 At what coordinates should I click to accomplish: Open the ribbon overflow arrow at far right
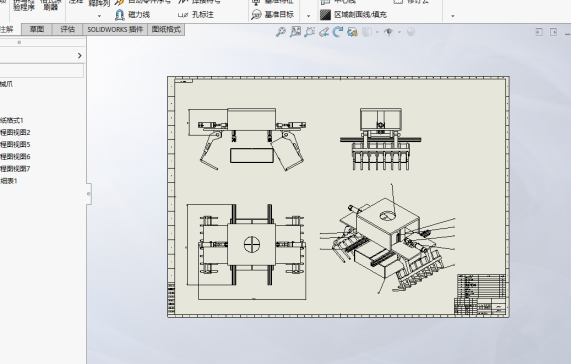tap(453, 16)
